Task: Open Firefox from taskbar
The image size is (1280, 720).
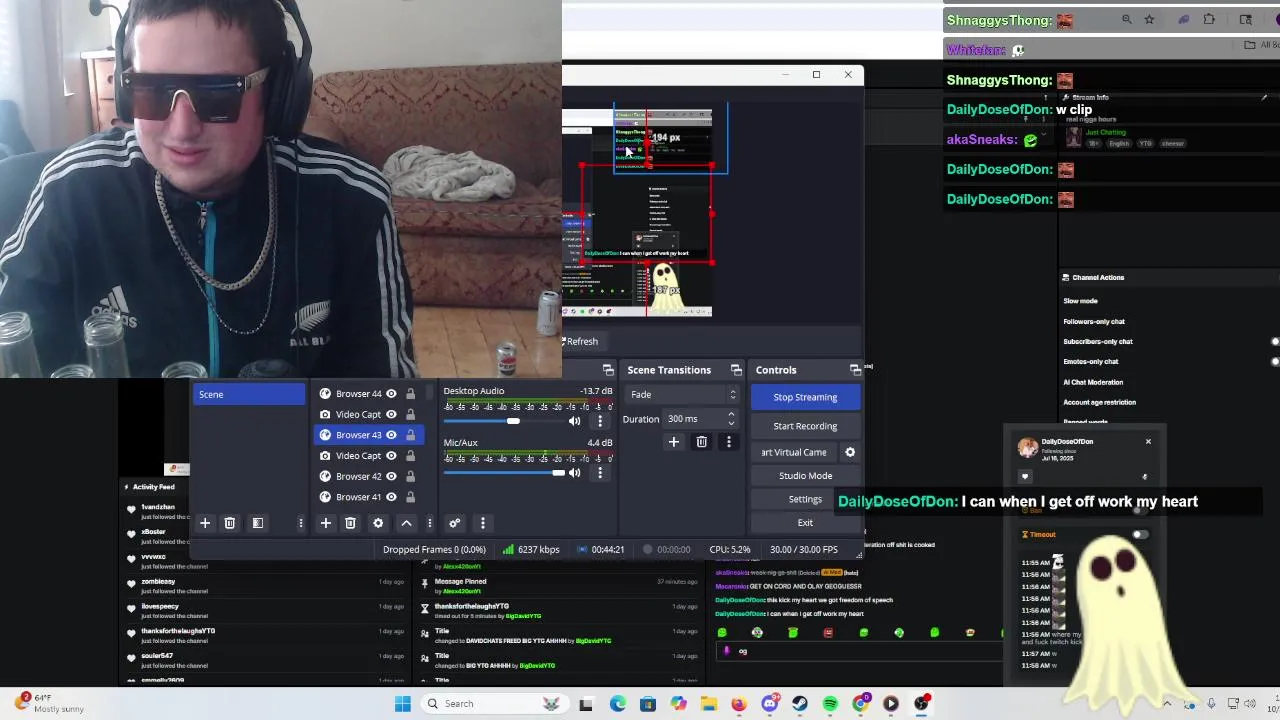Action: pos(739,704)
